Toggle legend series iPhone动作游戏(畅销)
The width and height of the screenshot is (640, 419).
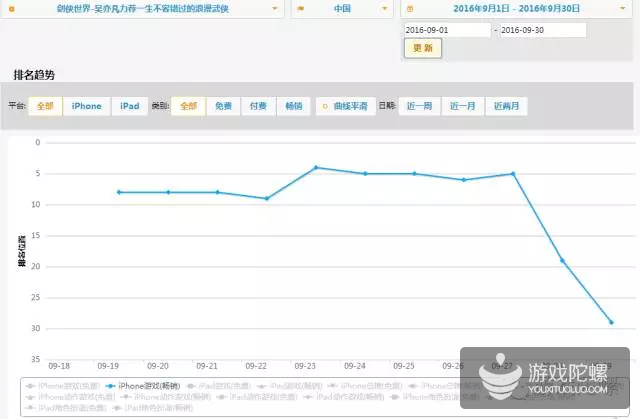coord(166,397)
